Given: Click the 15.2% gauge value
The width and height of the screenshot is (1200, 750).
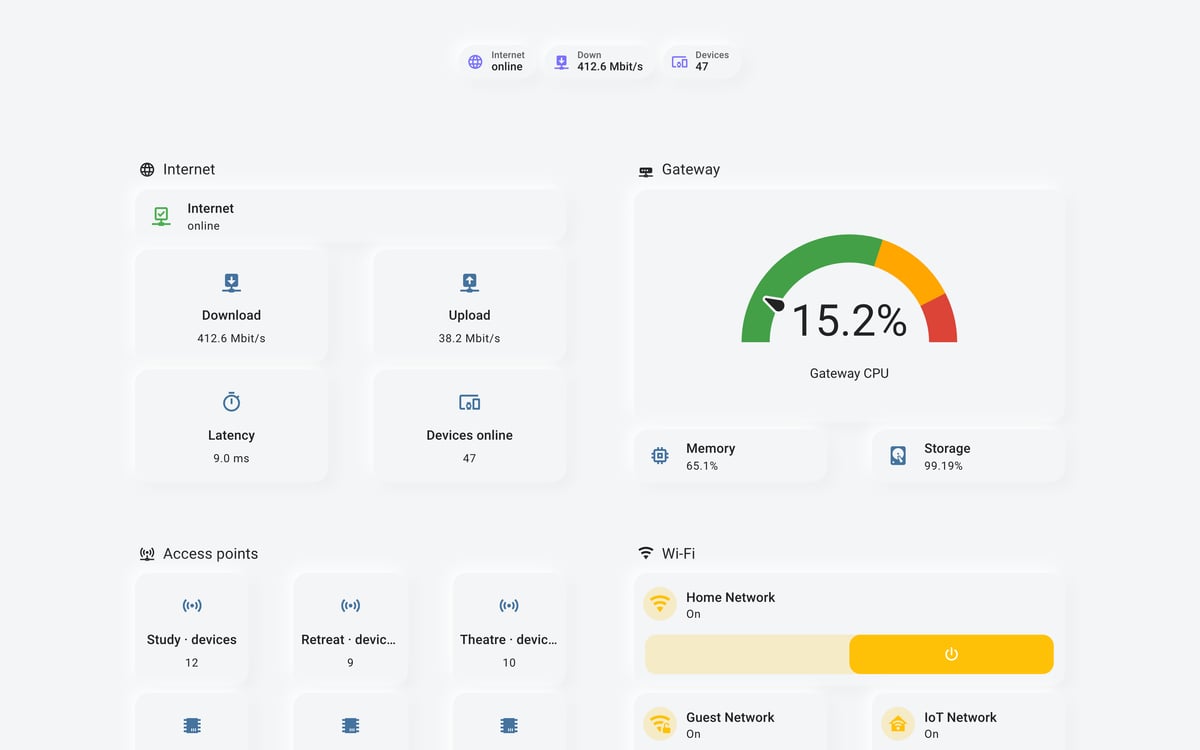Looking at the screenshot, I should [x=849, y=320].
